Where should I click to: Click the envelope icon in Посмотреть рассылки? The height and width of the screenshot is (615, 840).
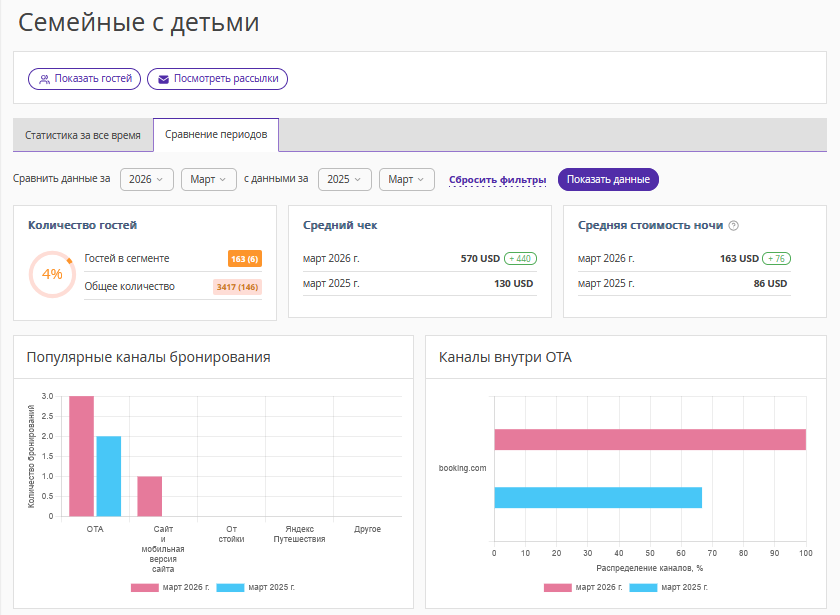(163, 79)
